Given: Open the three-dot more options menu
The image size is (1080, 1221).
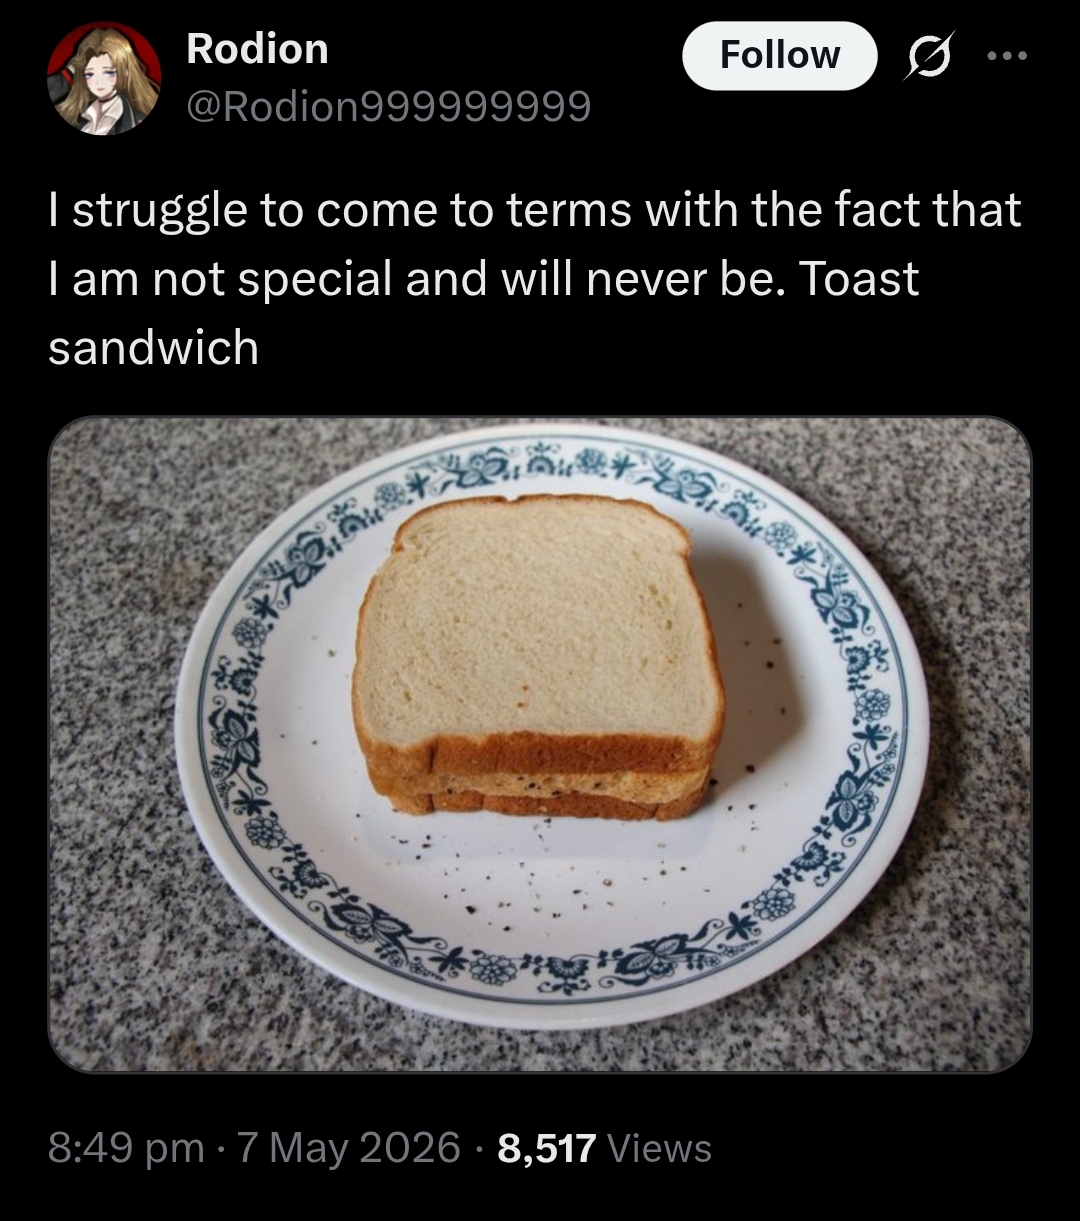Looking at the screenshot, I should coord(1006,56).
